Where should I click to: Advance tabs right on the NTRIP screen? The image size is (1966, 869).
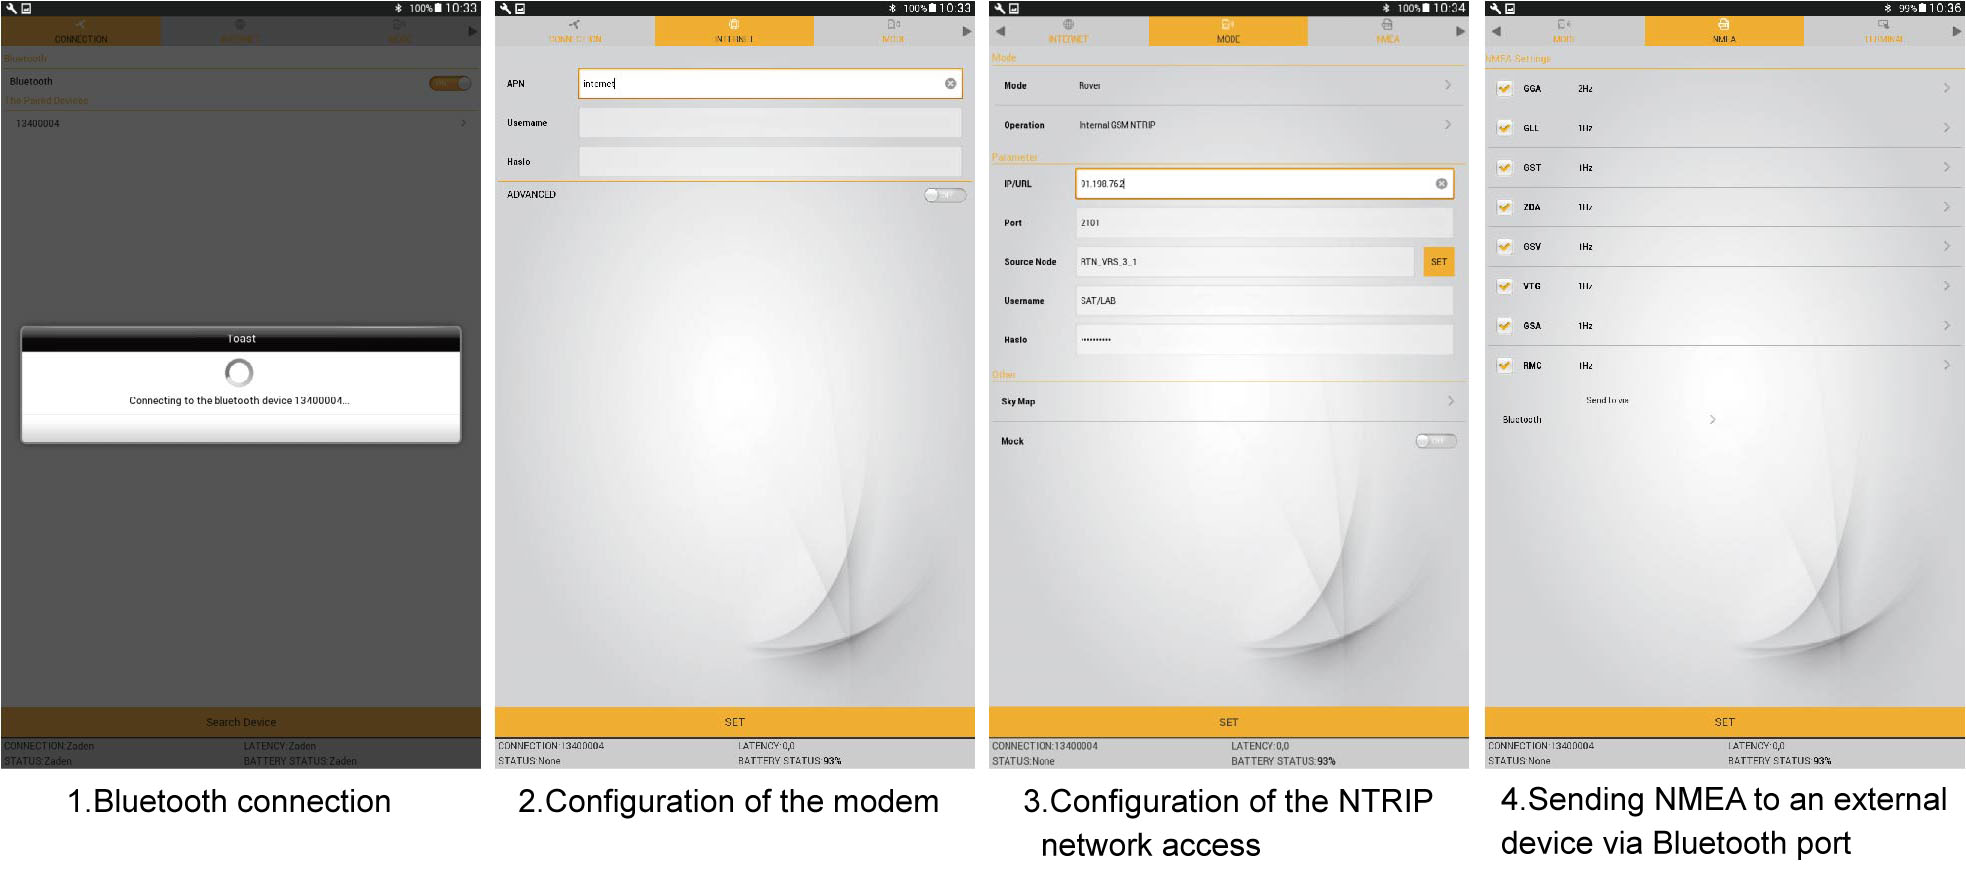(1460, 31)
